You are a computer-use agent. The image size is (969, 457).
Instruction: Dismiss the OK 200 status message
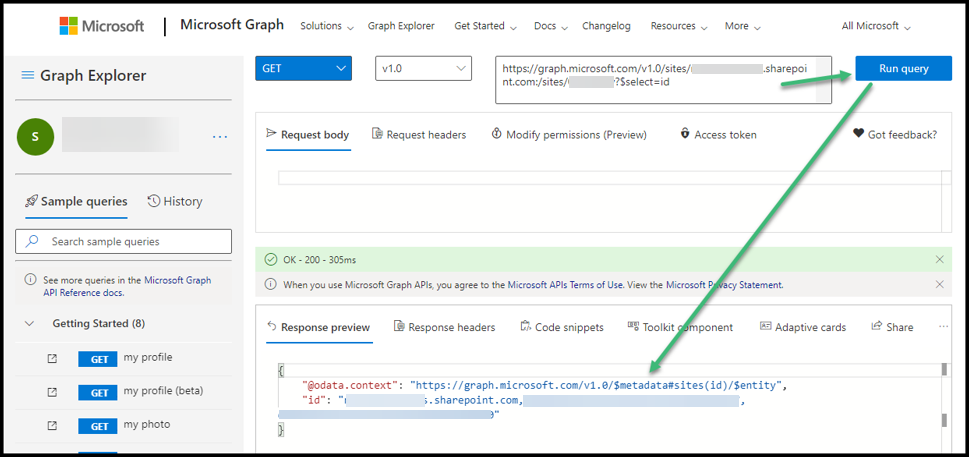939,260
